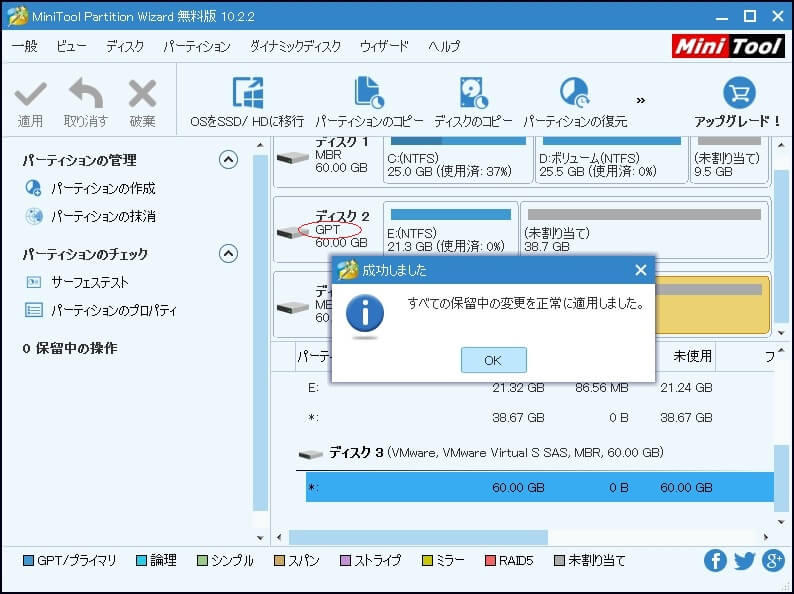Image resolution: width=794 pixels, height=594 pixels.
Task: Click the 取り消す (Undo) arrow icon
Action: coord(86,96)
